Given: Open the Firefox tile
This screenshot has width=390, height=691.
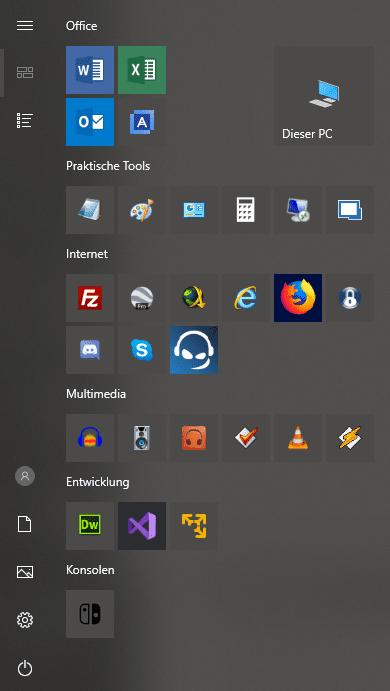Looking at the screenshot, I should (298, 298).
